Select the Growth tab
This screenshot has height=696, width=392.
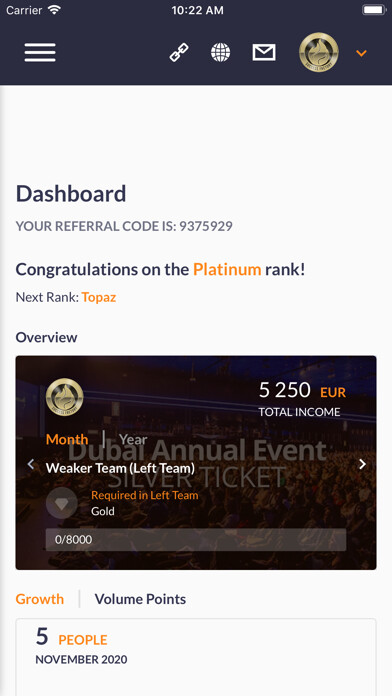pyautogui.click(x=40, y=599)
